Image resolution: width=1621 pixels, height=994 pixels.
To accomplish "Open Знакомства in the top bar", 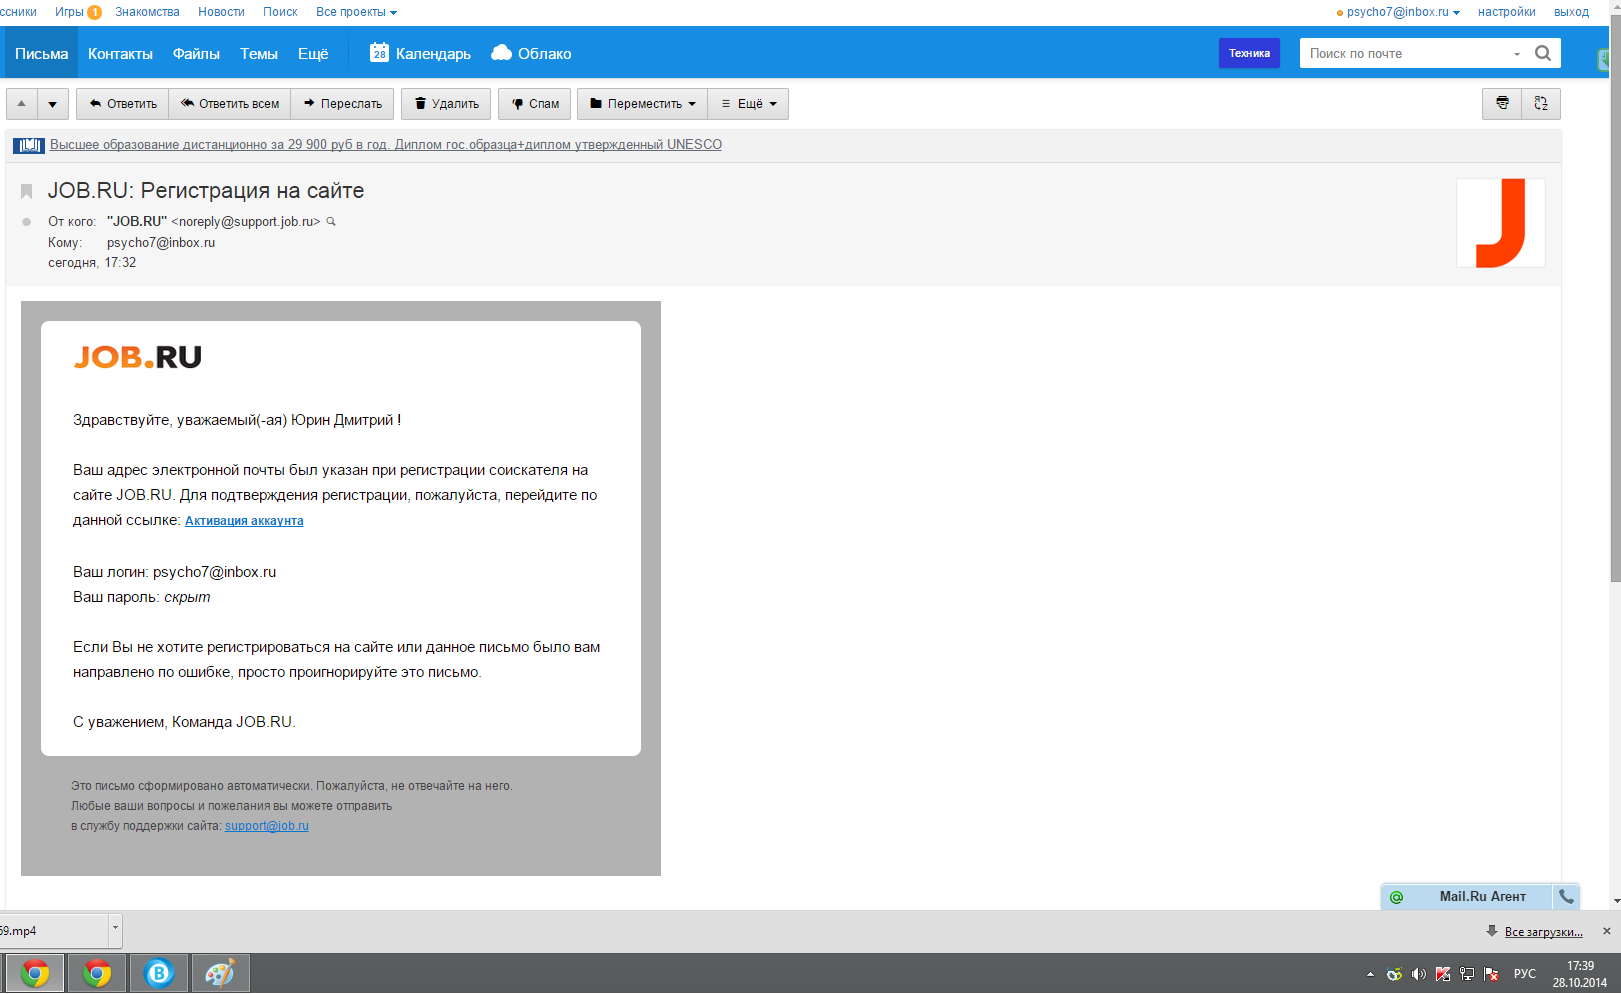I will (147, 12).
